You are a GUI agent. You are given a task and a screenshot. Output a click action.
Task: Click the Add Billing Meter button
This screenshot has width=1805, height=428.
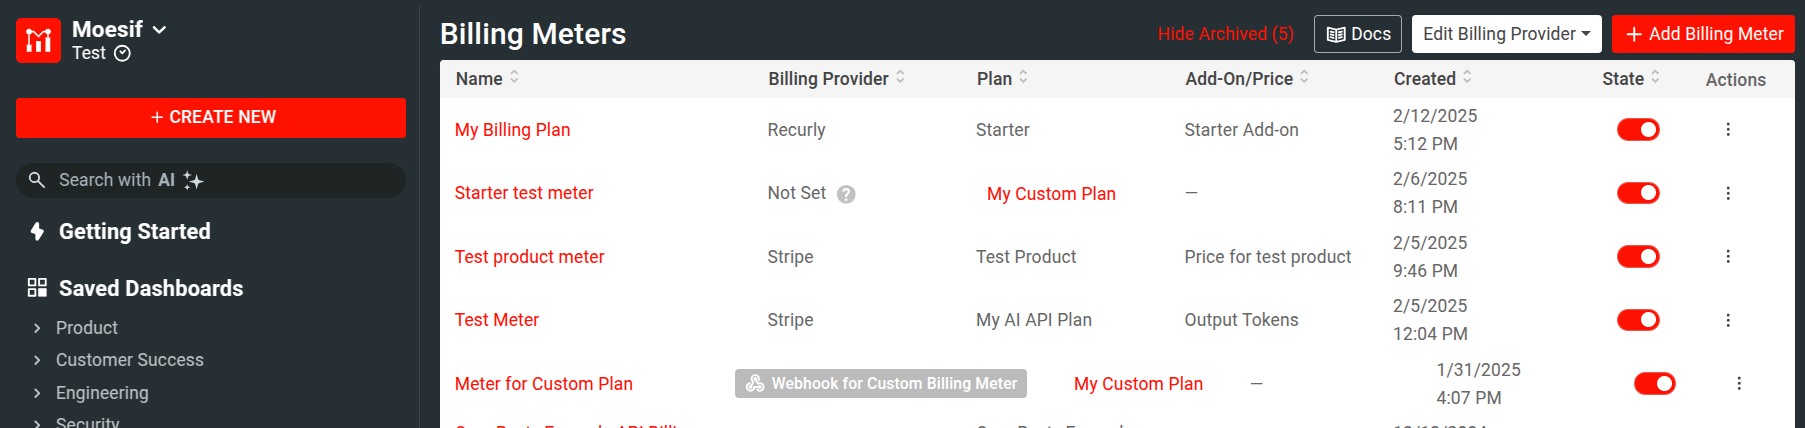(1703, 34)
